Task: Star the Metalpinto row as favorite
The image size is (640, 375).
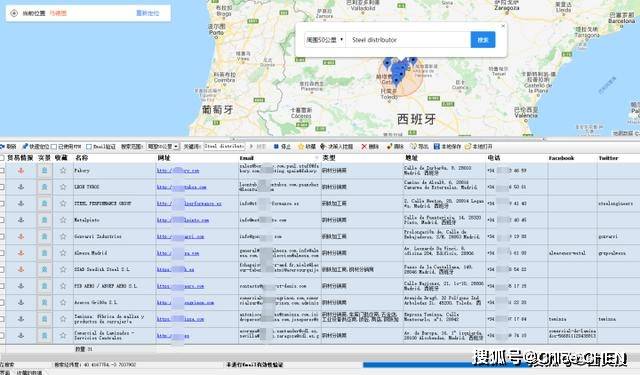Action: (x=63, y=220)
